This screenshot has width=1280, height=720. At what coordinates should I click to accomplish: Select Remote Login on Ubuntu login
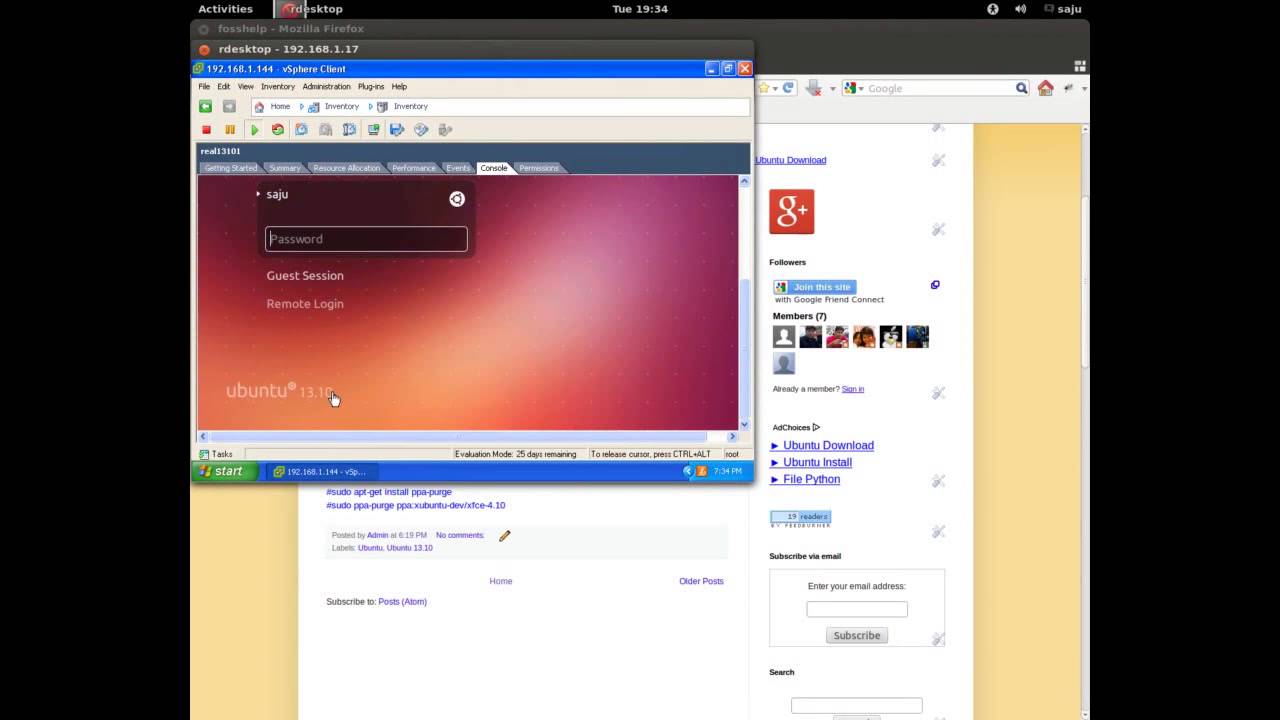(x=305, y=304)
